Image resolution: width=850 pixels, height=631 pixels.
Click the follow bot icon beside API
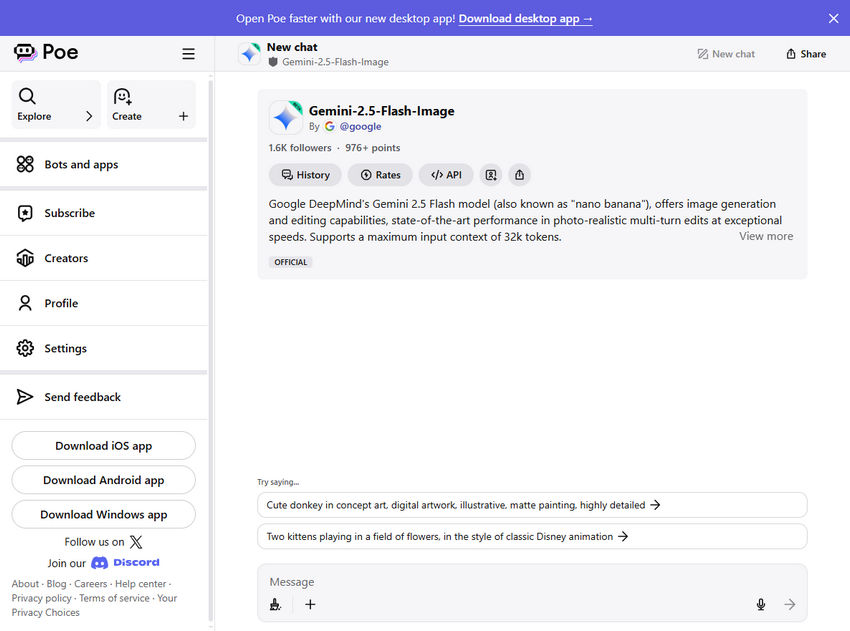click(490, 175)
